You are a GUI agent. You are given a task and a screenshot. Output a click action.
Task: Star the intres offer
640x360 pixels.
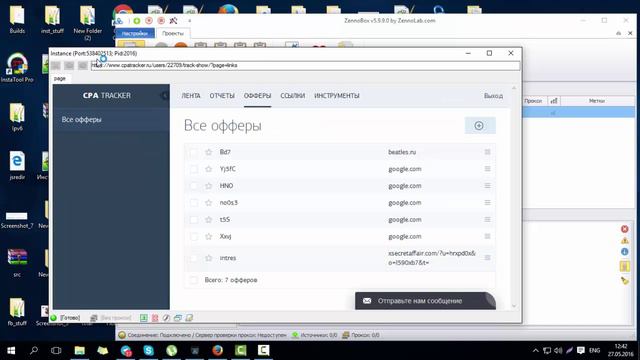pos(209,258)
